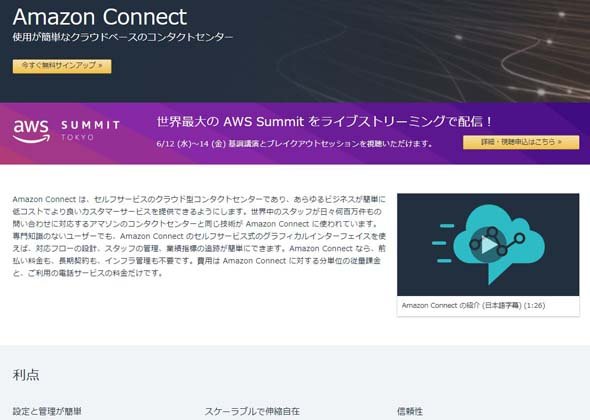The width and height of the screenshot is (590, 420).
Task: Click the yellow 今すぐ無料サインアップ sign-up button
Action: coord(62,66)
